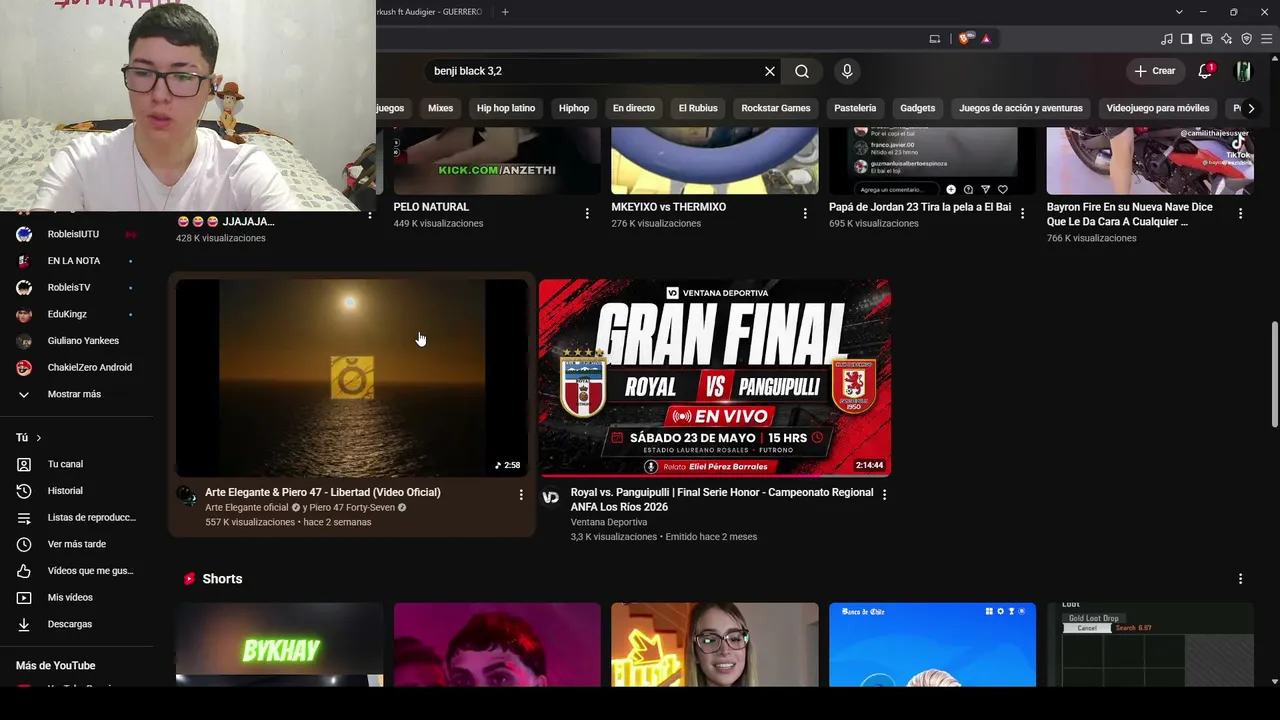Clear the search box text
Viewport: 1280px width, 720px height.
(x=770, y=71)
